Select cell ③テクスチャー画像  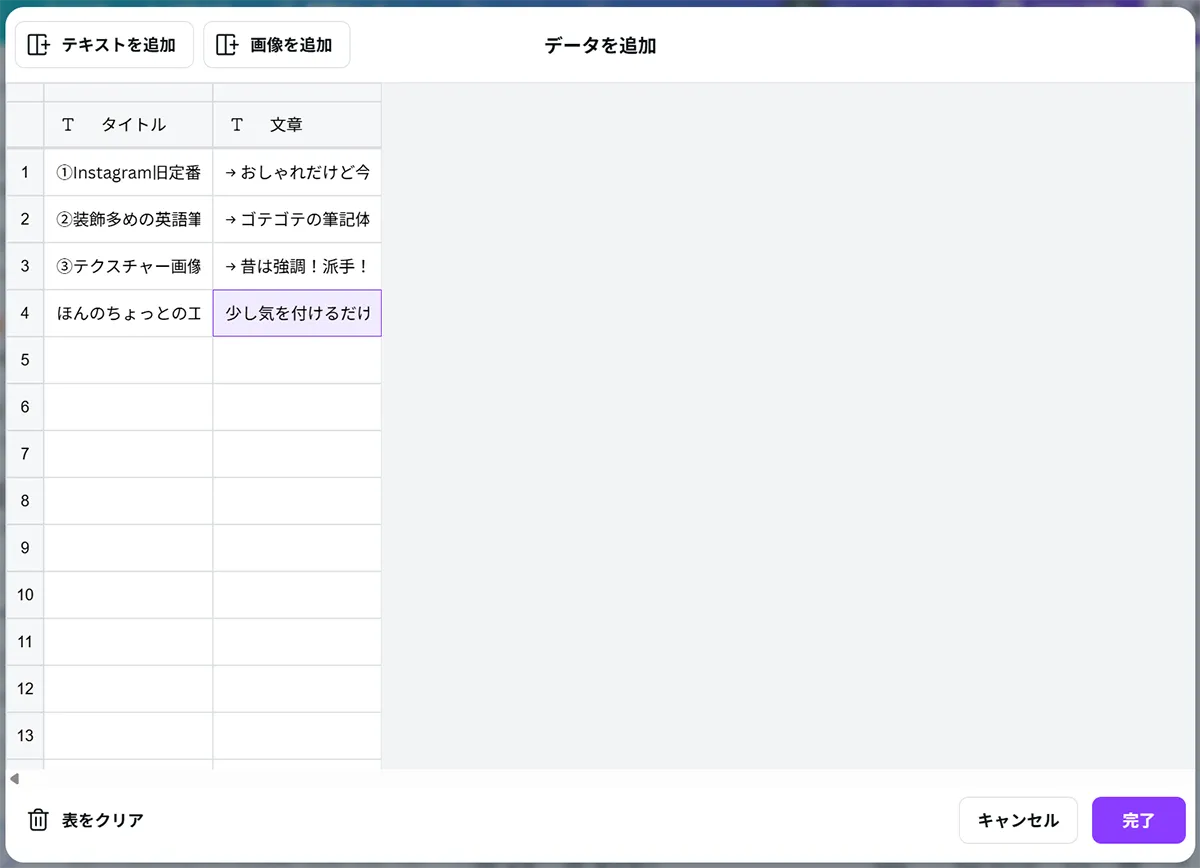coord(128,266)
